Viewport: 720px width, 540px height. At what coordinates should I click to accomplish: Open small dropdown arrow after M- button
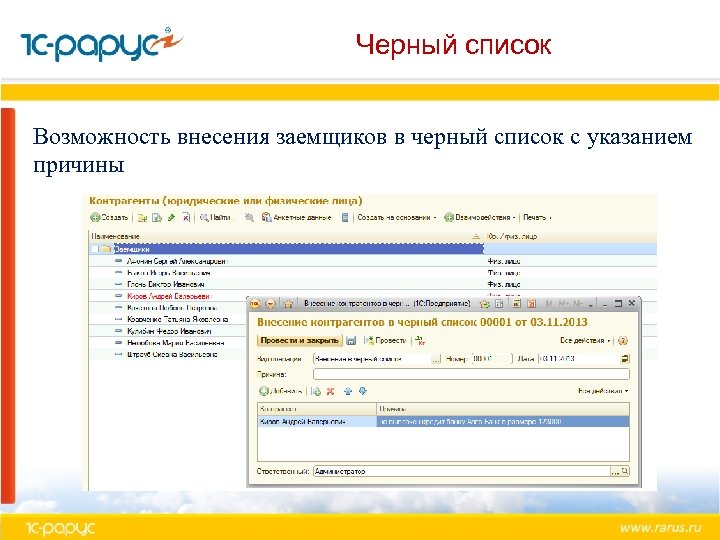pyautogui.click(x=591, y=304)
